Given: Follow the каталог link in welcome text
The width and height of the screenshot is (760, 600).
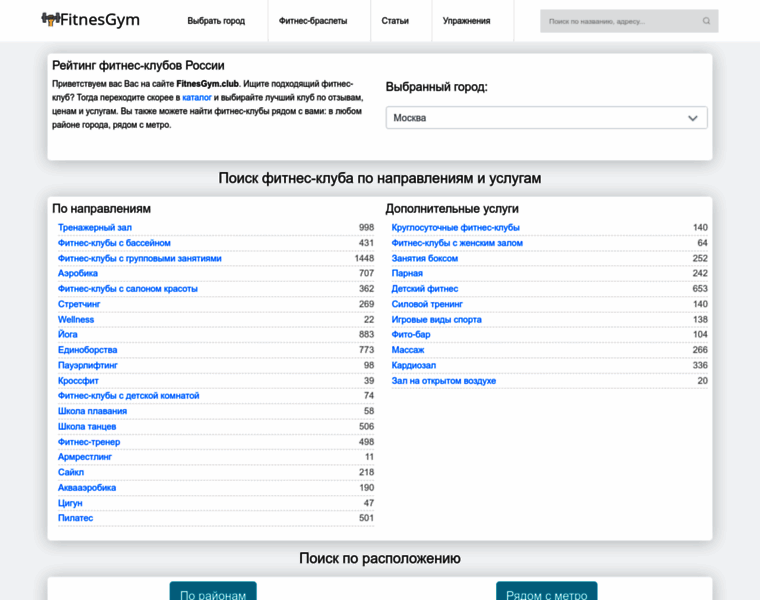Looking at the screenshot, I should tap(197, 98).
